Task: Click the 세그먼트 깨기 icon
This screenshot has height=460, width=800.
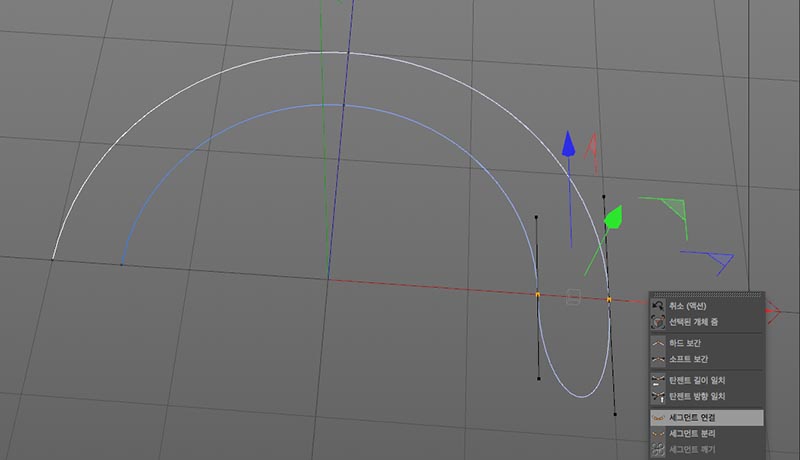Action: click(x=658, y=449)
